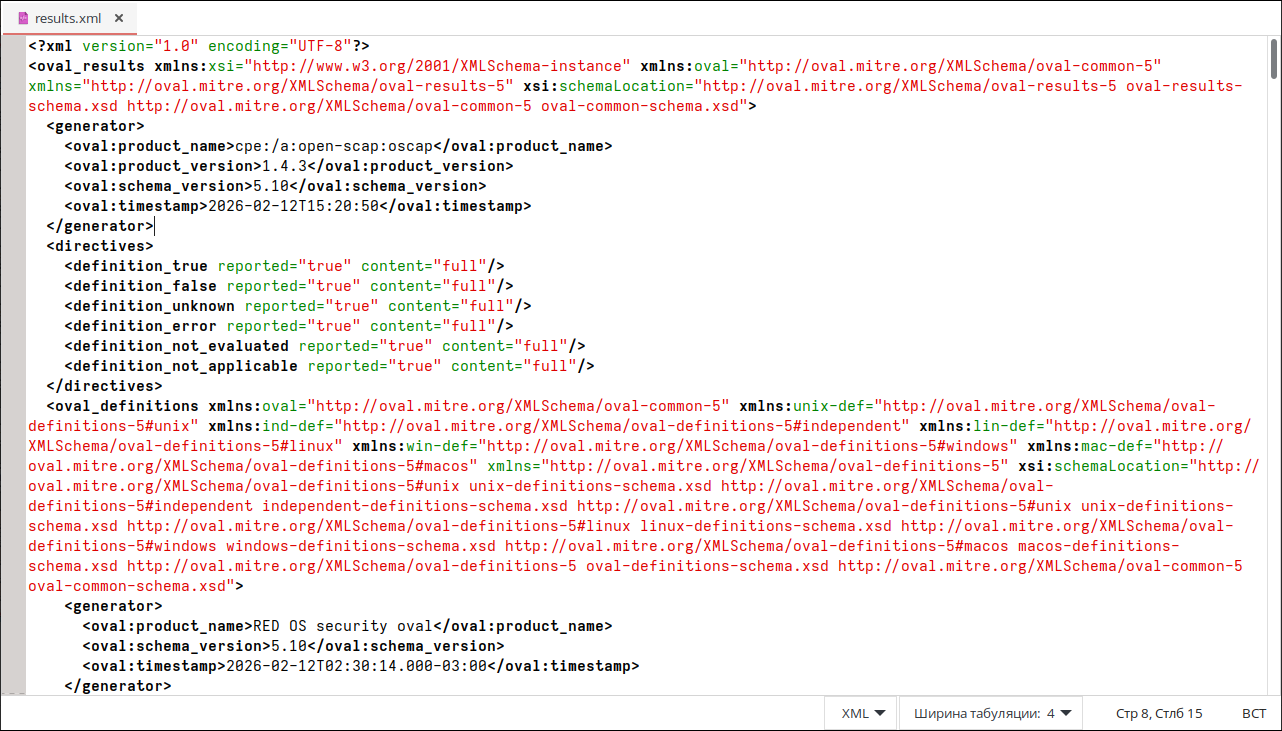Click the arrow next to tab width 4
Screen dimensions: 1282x731
[x=1066, y=713]
